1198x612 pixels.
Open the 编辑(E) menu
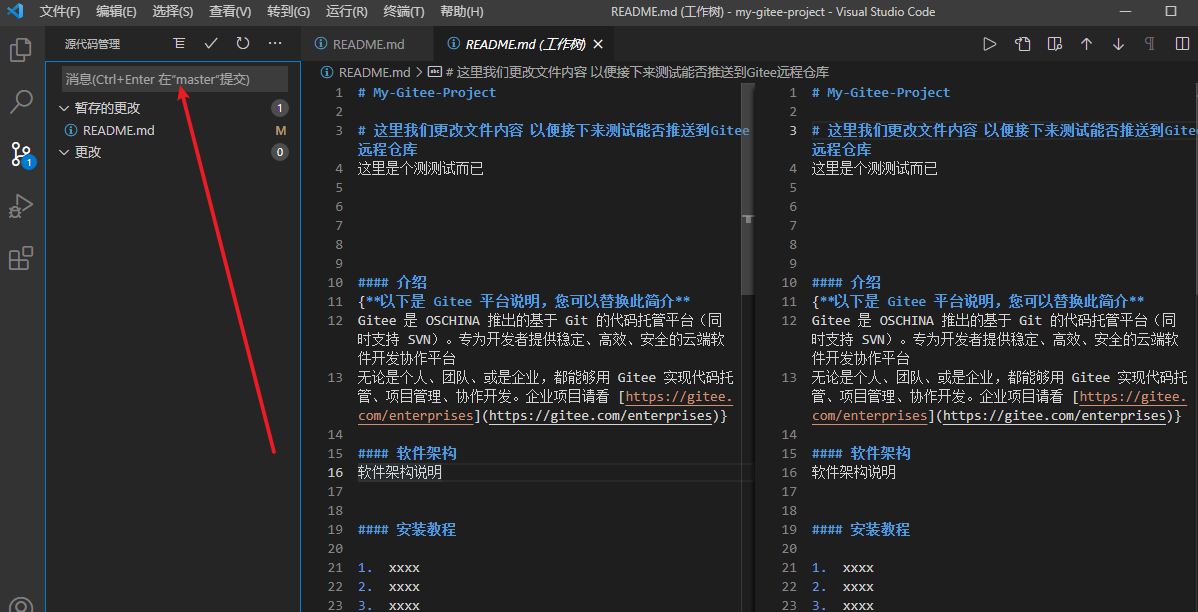coord(116,11)
